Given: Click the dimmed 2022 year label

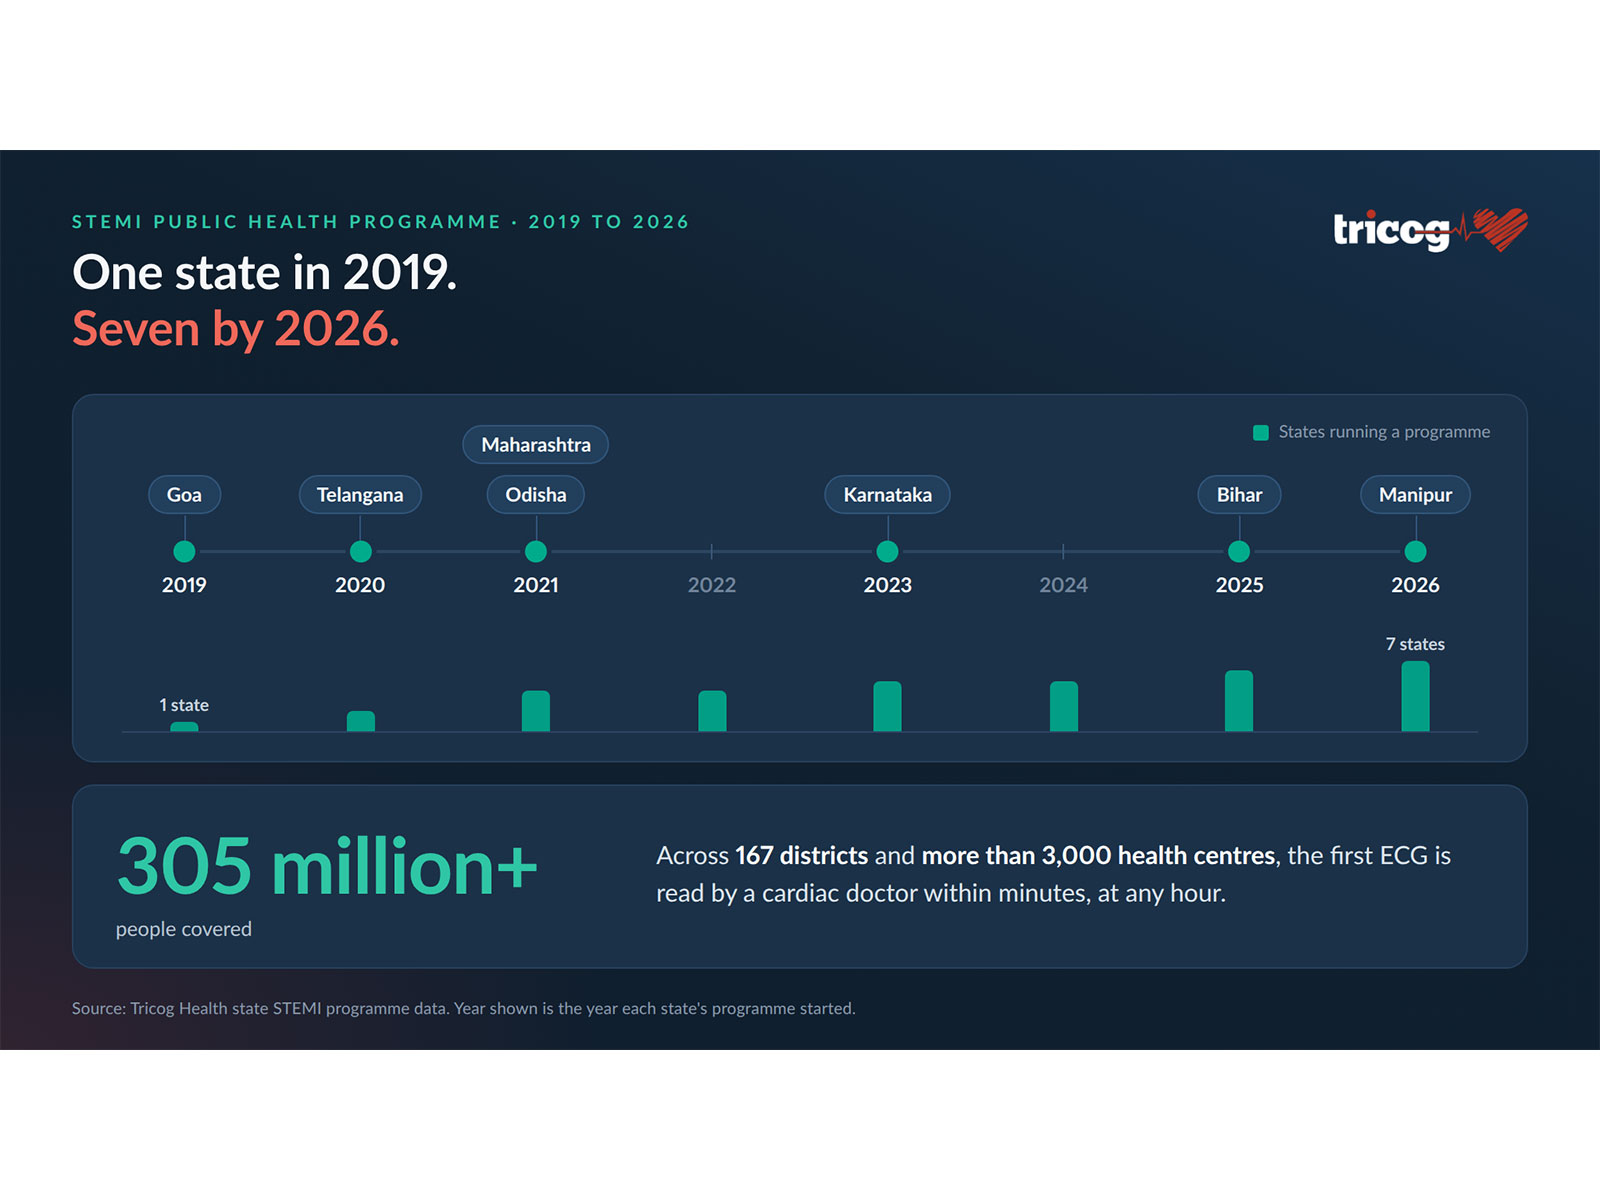Looking at the screenshot, I should 712,585.
